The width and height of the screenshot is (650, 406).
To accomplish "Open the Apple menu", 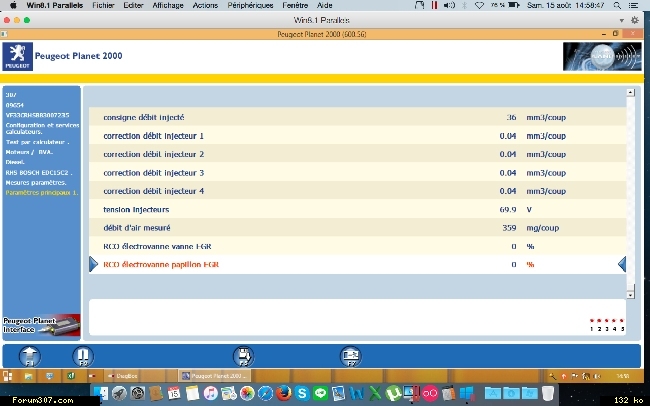I will 13,5.
